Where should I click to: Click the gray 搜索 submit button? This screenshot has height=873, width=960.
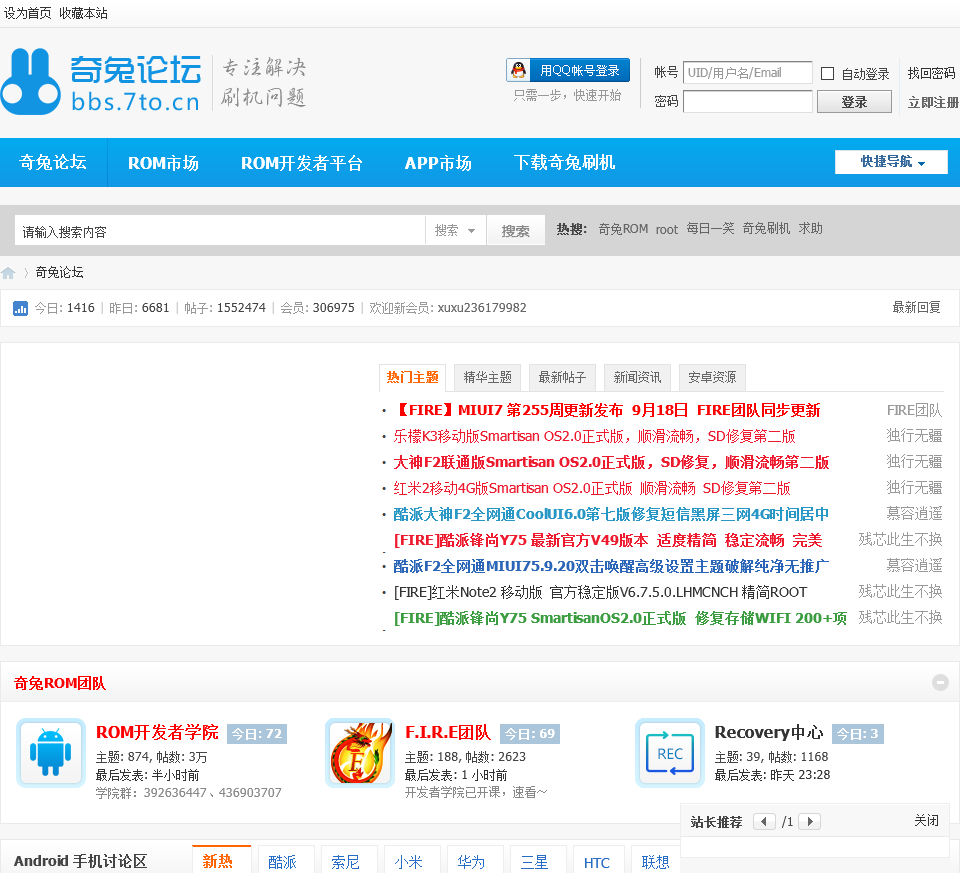click(516, 231)
